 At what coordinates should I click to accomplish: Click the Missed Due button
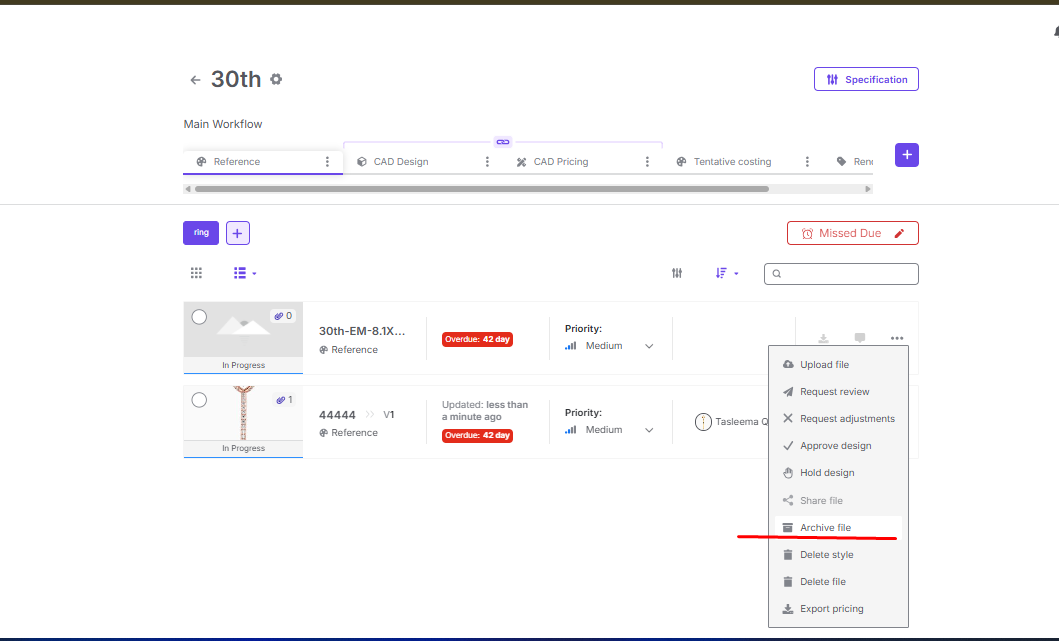852,233
